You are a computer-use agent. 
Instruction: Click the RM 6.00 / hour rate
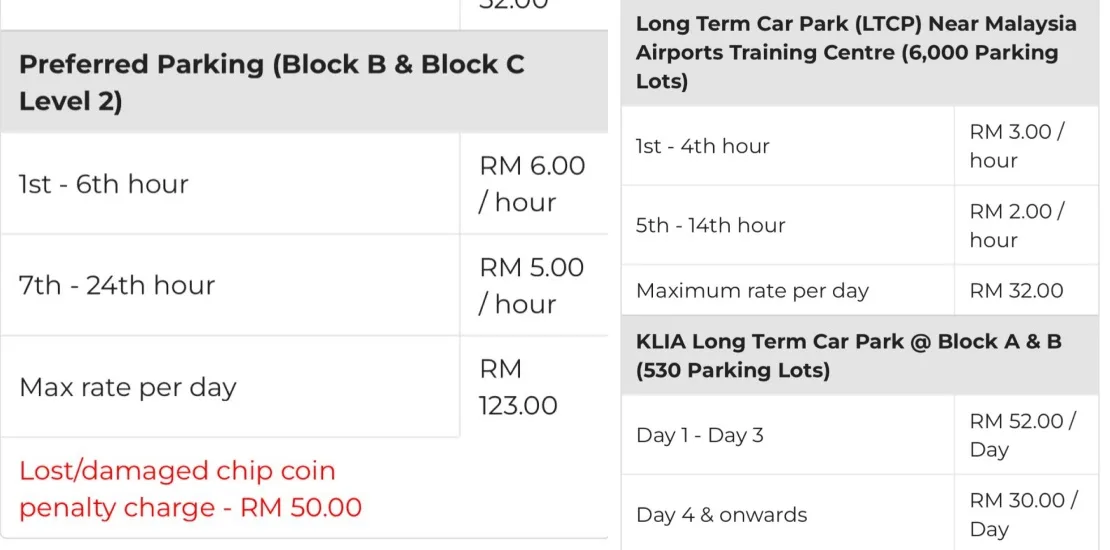point(532,184)
